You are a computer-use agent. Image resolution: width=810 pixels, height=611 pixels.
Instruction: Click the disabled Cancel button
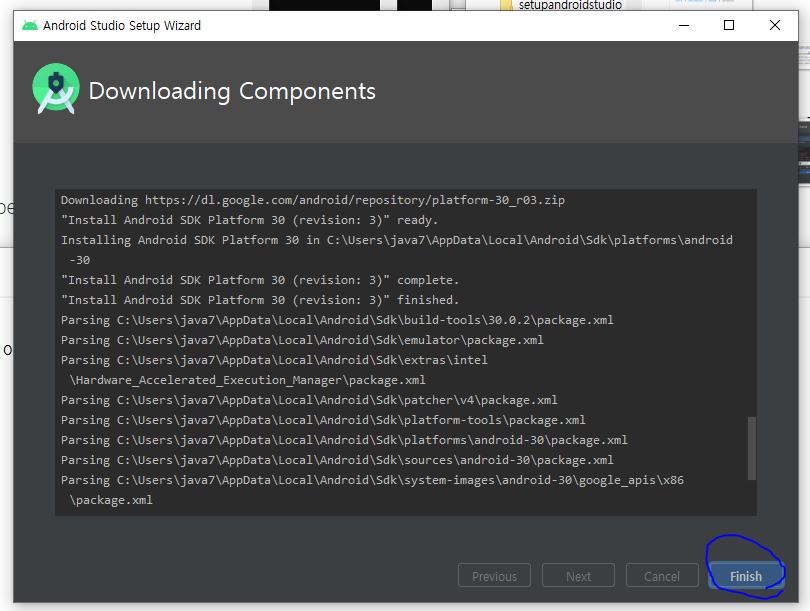(x=662, y=575)
